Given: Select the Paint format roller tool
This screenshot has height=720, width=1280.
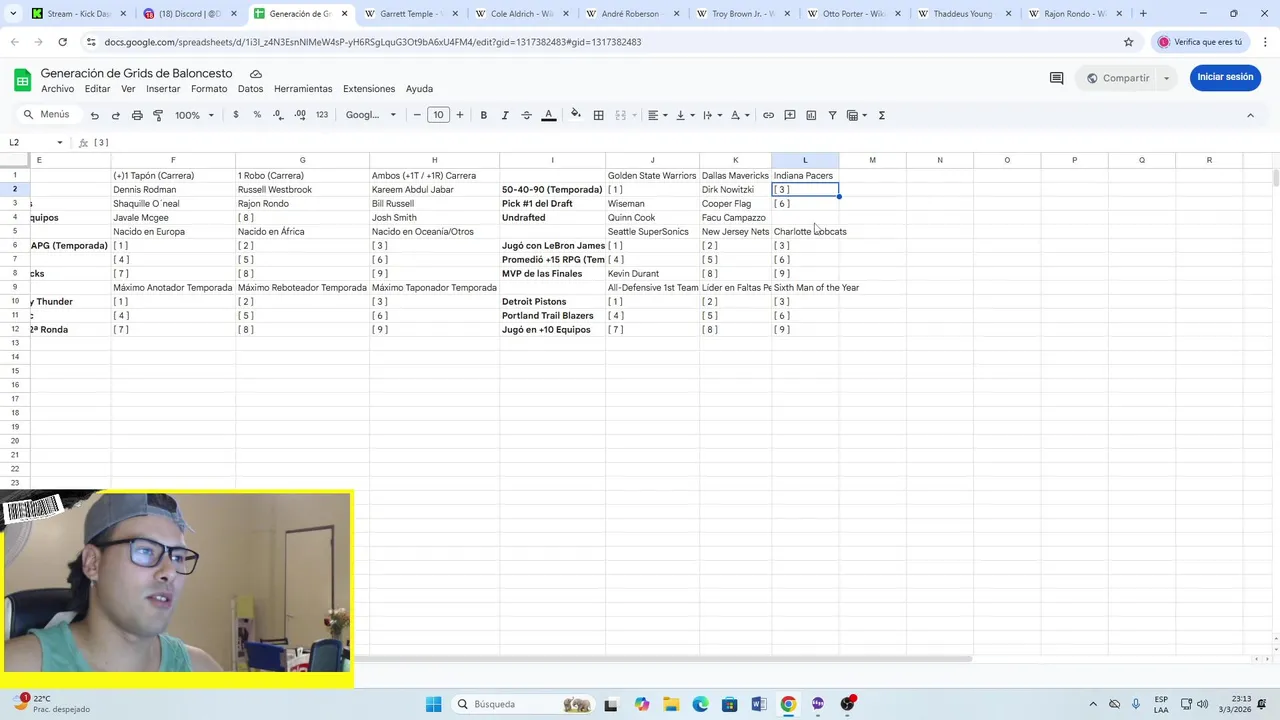Looking at the screenshot, I should (x=158, y=115).
